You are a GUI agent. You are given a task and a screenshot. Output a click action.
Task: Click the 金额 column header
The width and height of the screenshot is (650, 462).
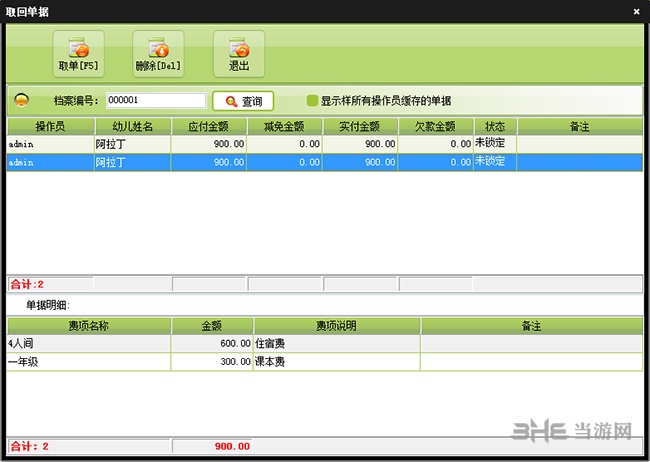coord(212,326)
